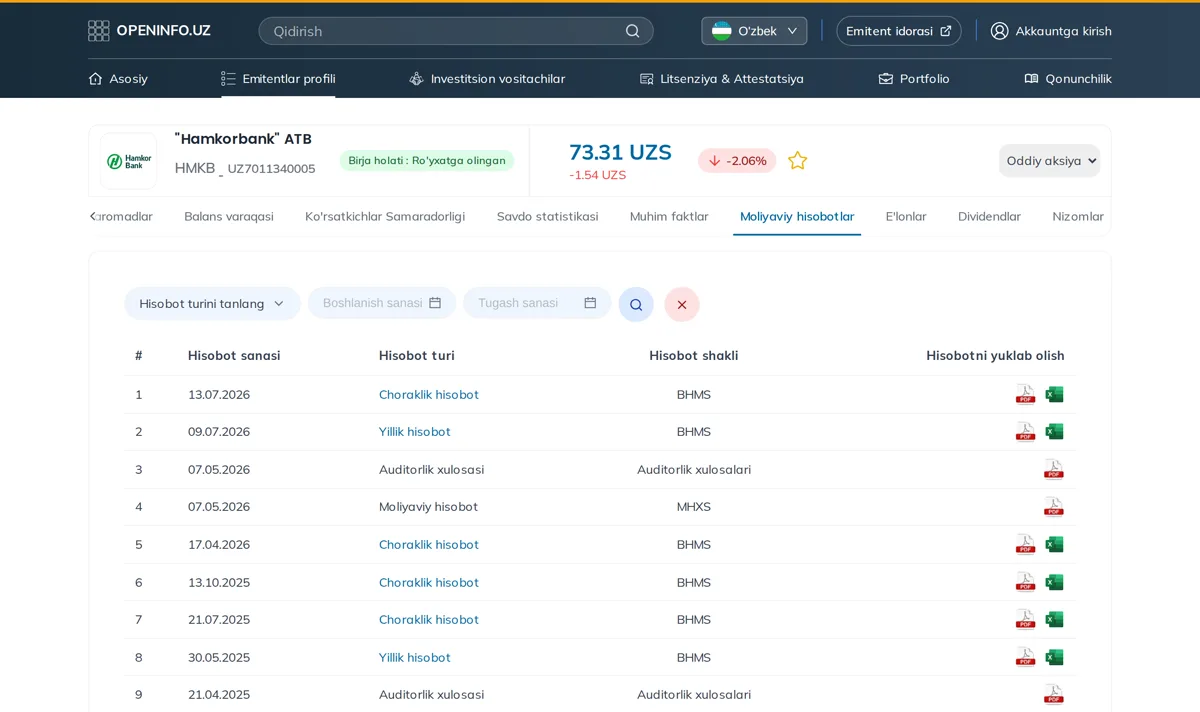Click the account user icon
The image size is (1200, 712).
[x=999, y=31]
